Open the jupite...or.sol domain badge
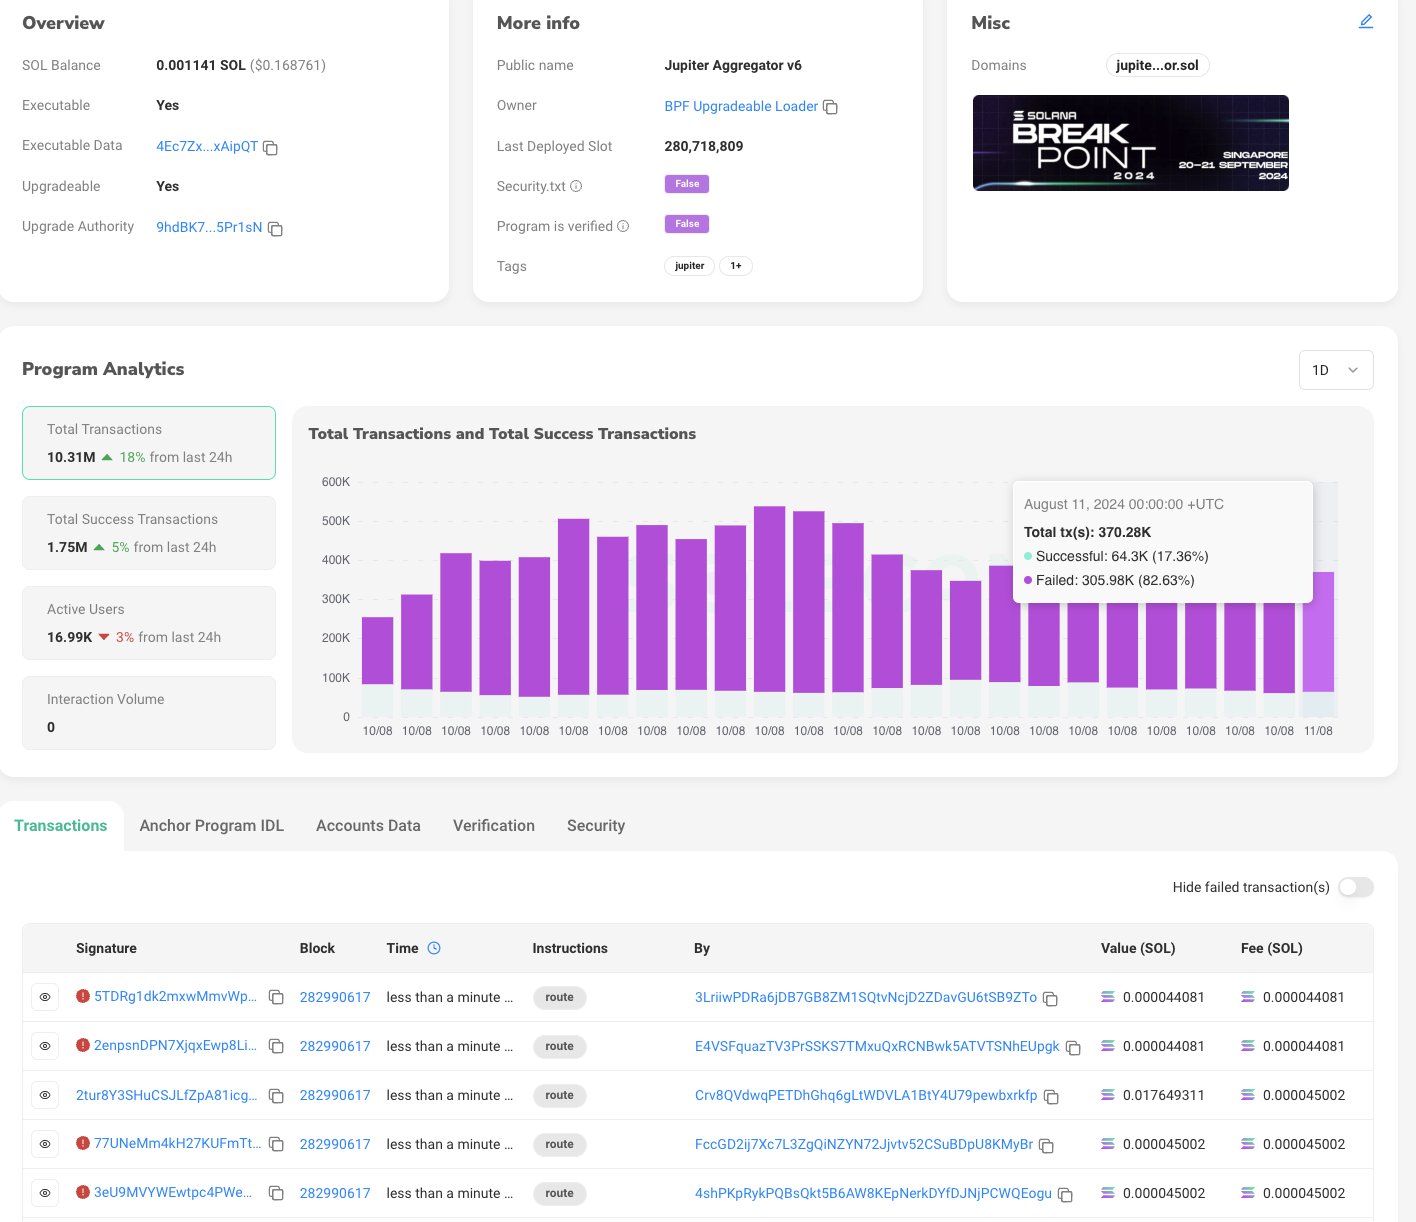 point(1158,66)
